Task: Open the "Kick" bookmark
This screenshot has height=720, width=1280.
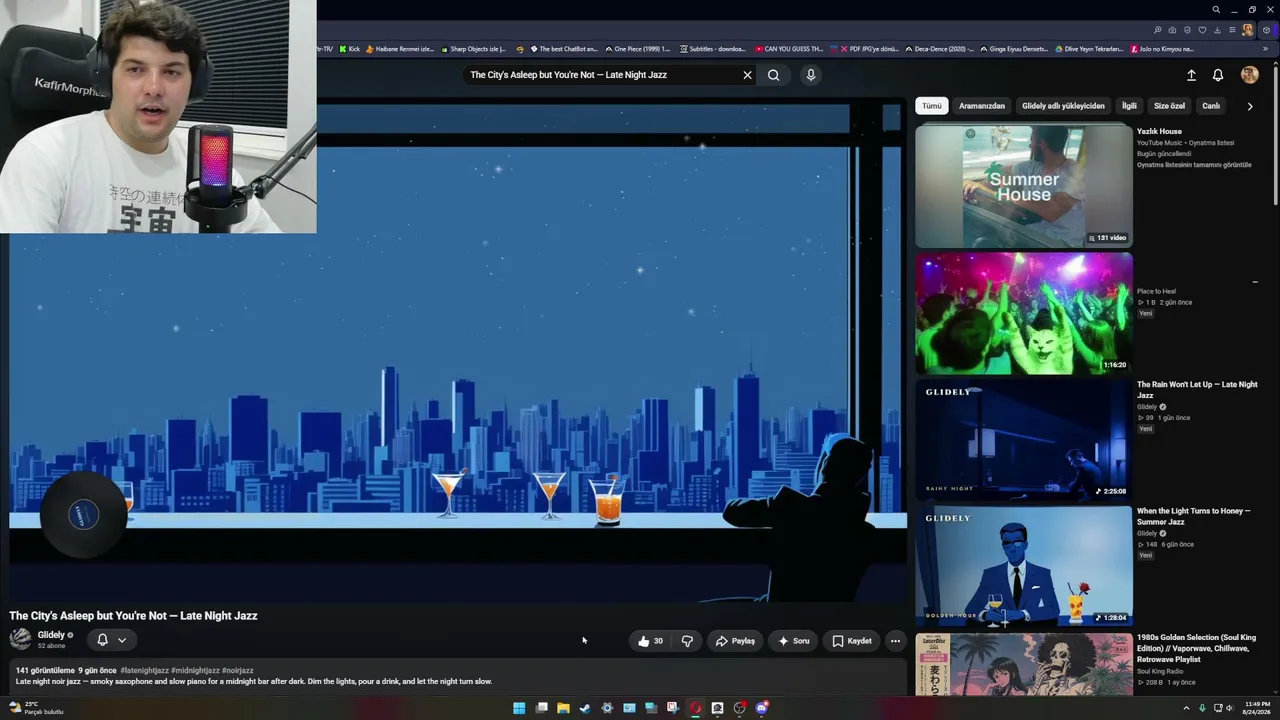Action: [349, 48]
